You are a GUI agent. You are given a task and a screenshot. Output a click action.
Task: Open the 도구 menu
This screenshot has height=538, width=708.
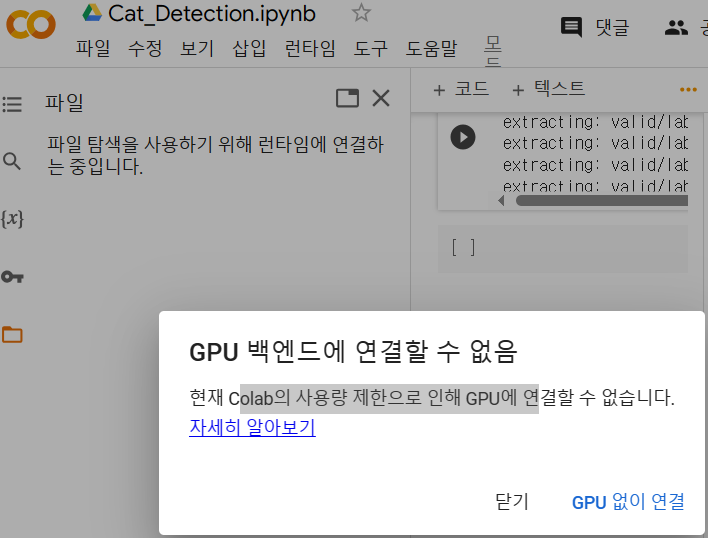[x=370, y=48]
